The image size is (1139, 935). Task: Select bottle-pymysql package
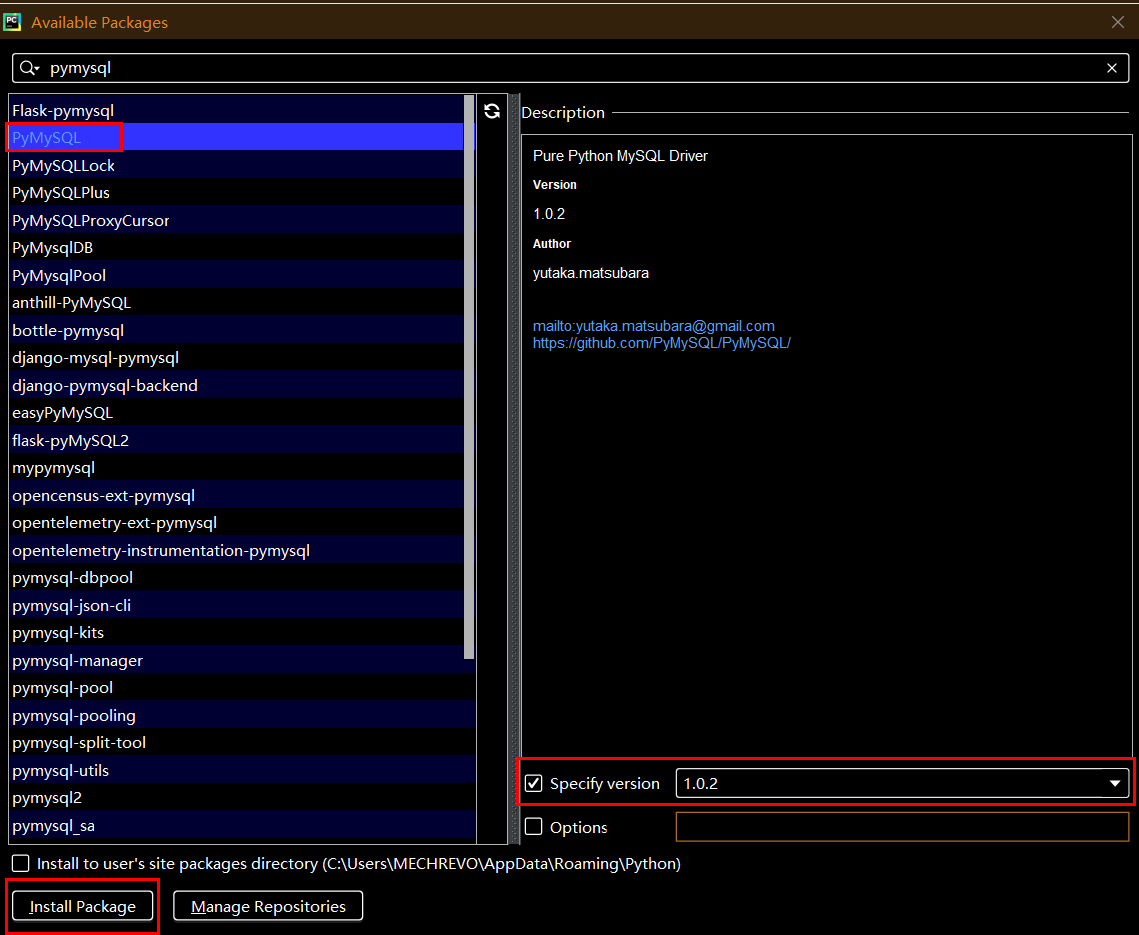point(236,330)
